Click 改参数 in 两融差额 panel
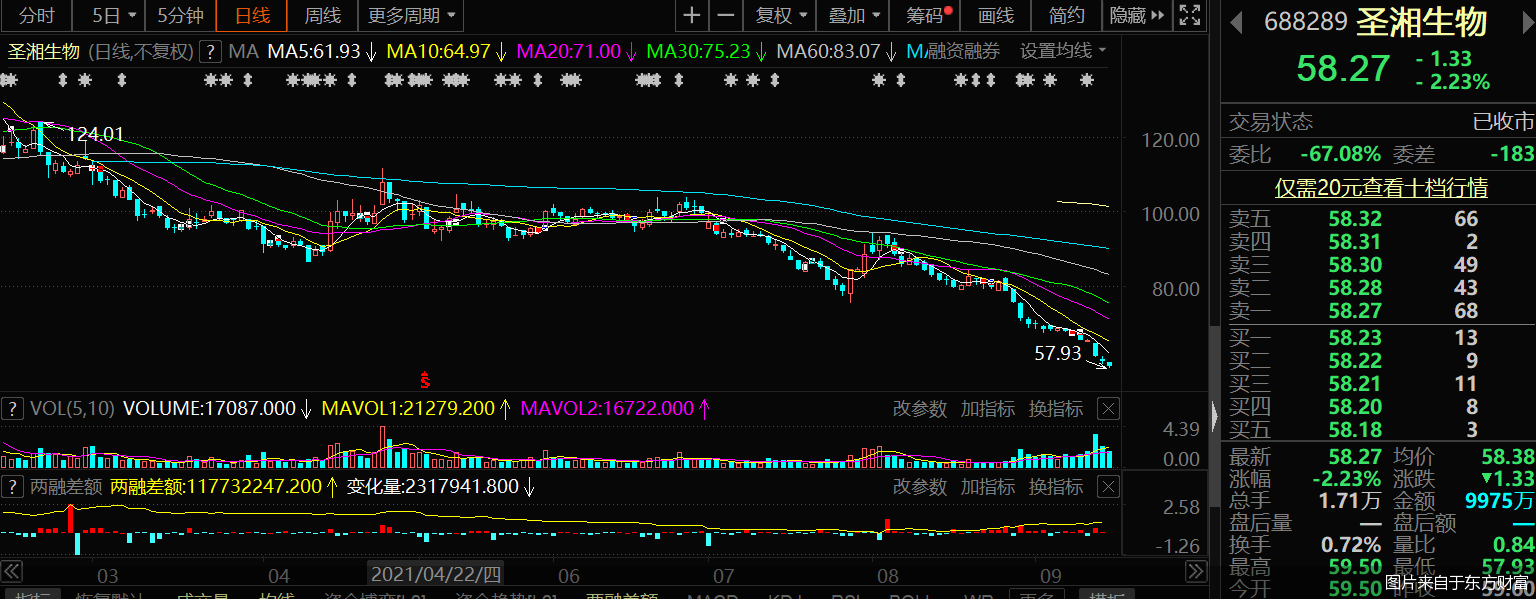1536x599 pixels. (x=919, y=487)
